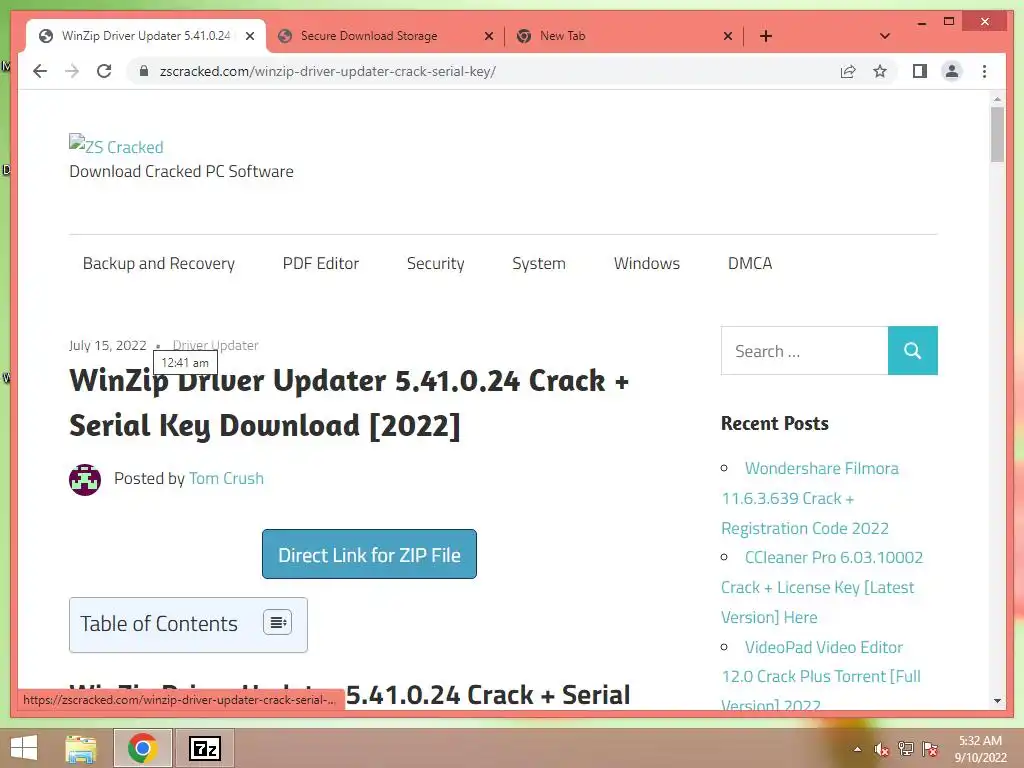Open the VideoPad Video Editor 12.0 post
1024x768 pixels.
[821, 675]
